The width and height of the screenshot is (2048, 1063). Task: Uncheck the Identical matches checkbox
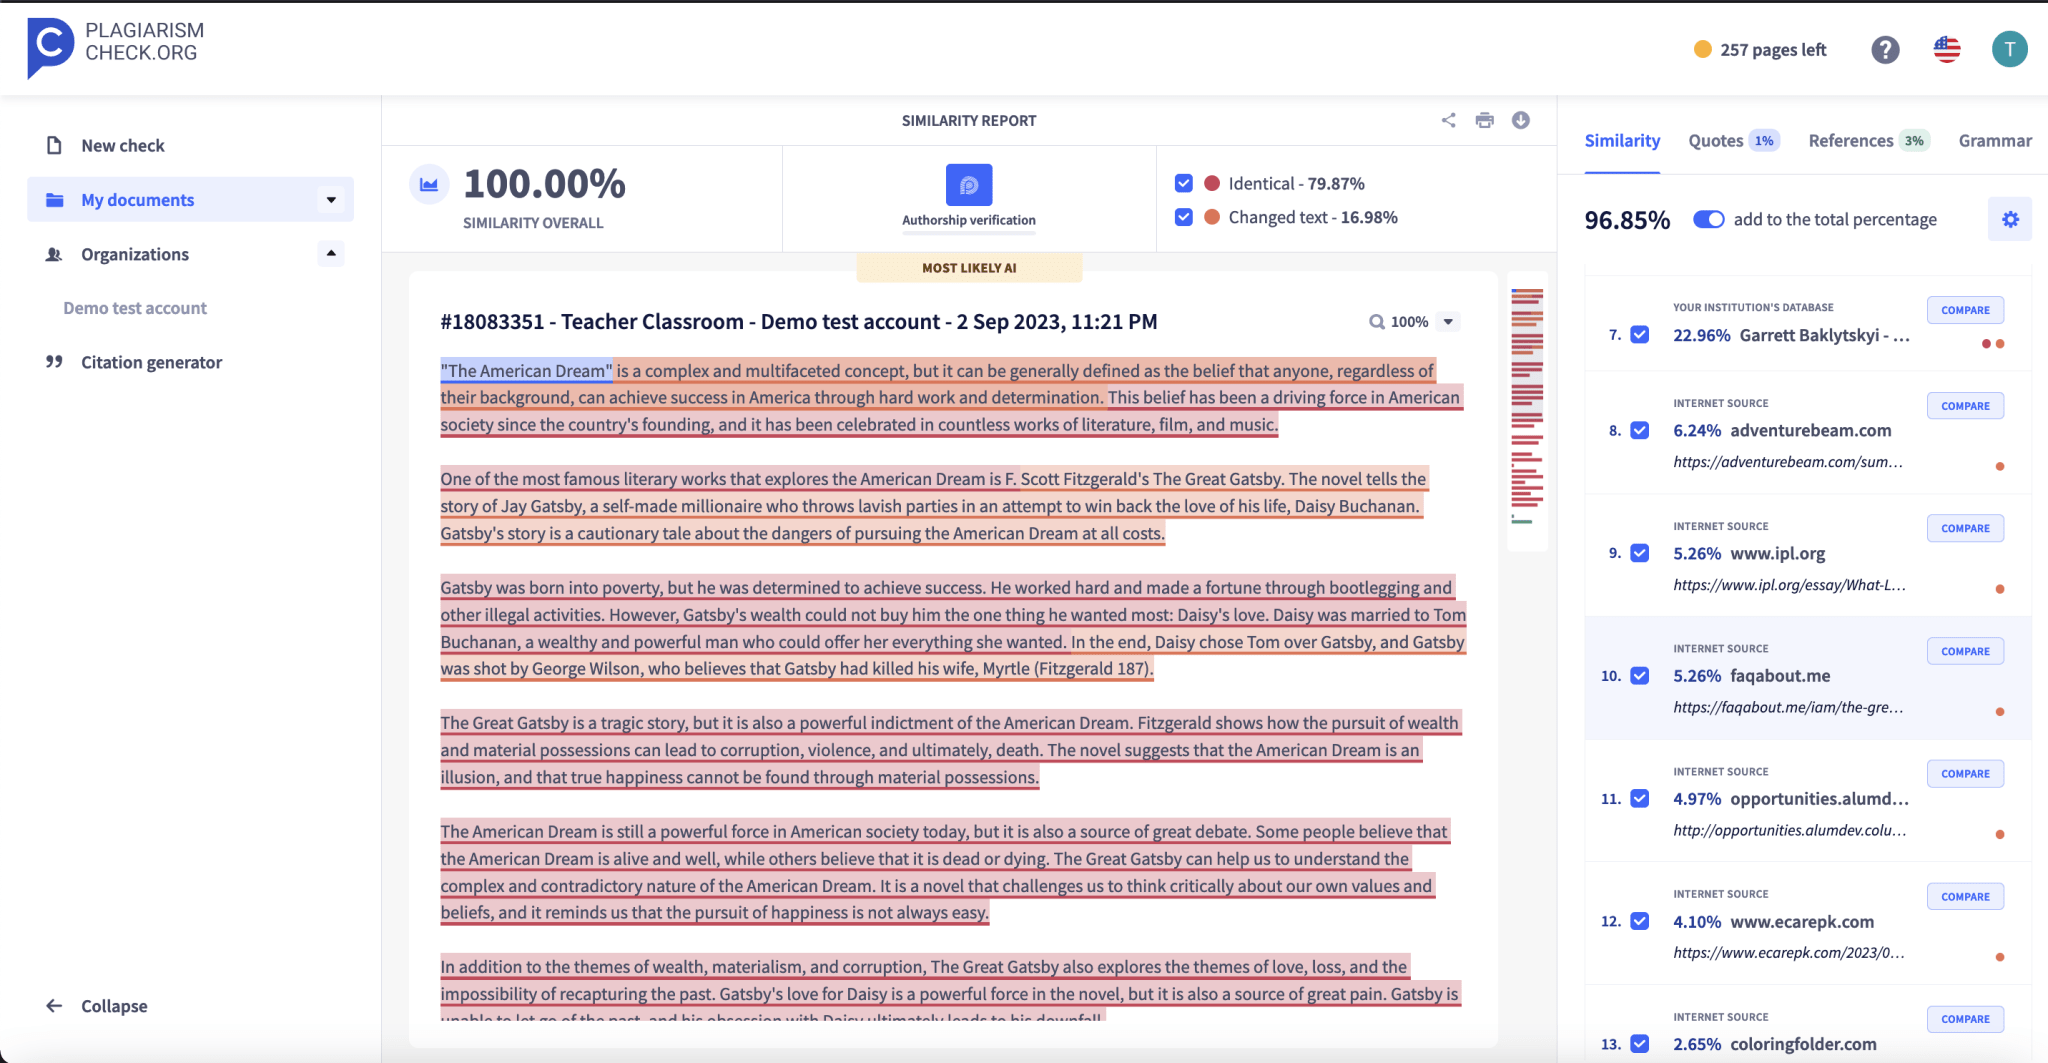pos(1183,183)
